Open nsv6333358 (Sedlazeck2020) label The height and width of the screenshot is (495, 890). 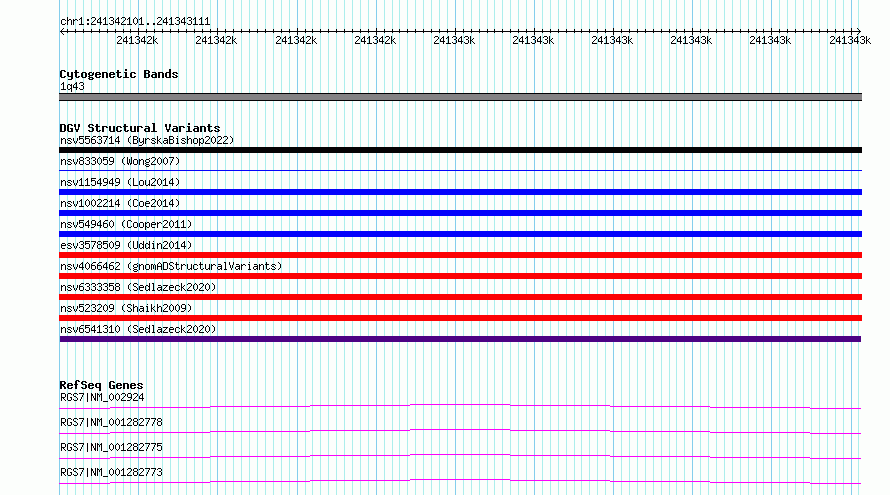(138, 287)
